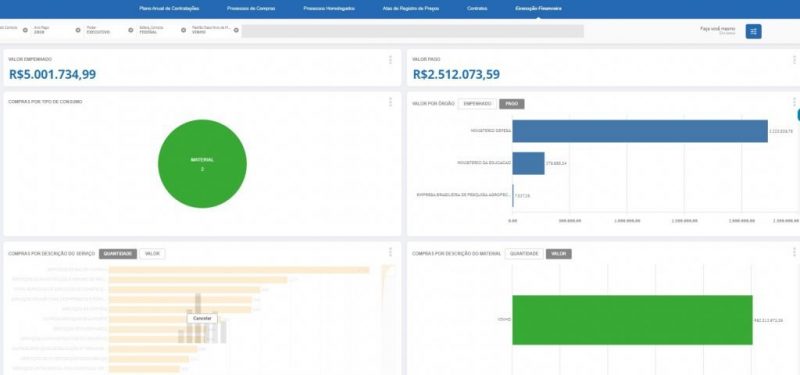This screenshot has width=800, height=375.
Task: Switch service purchases chart to Valor
Action: point(153,254)
